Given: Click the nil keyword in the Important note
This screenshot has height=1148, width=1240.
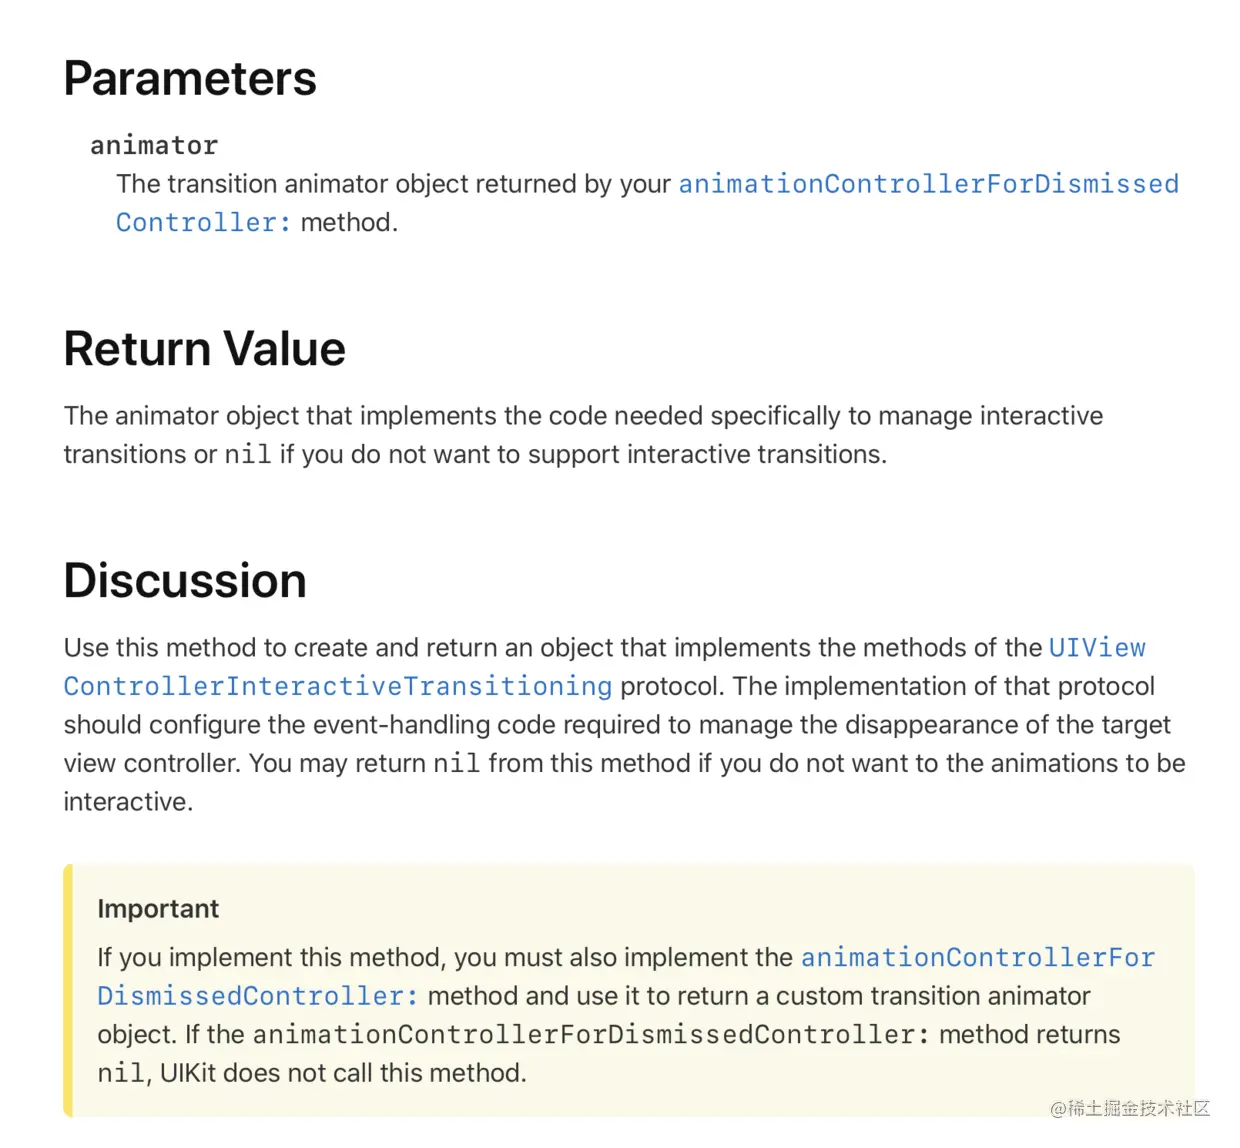Looking at the screenshot, I should 121,1074.
